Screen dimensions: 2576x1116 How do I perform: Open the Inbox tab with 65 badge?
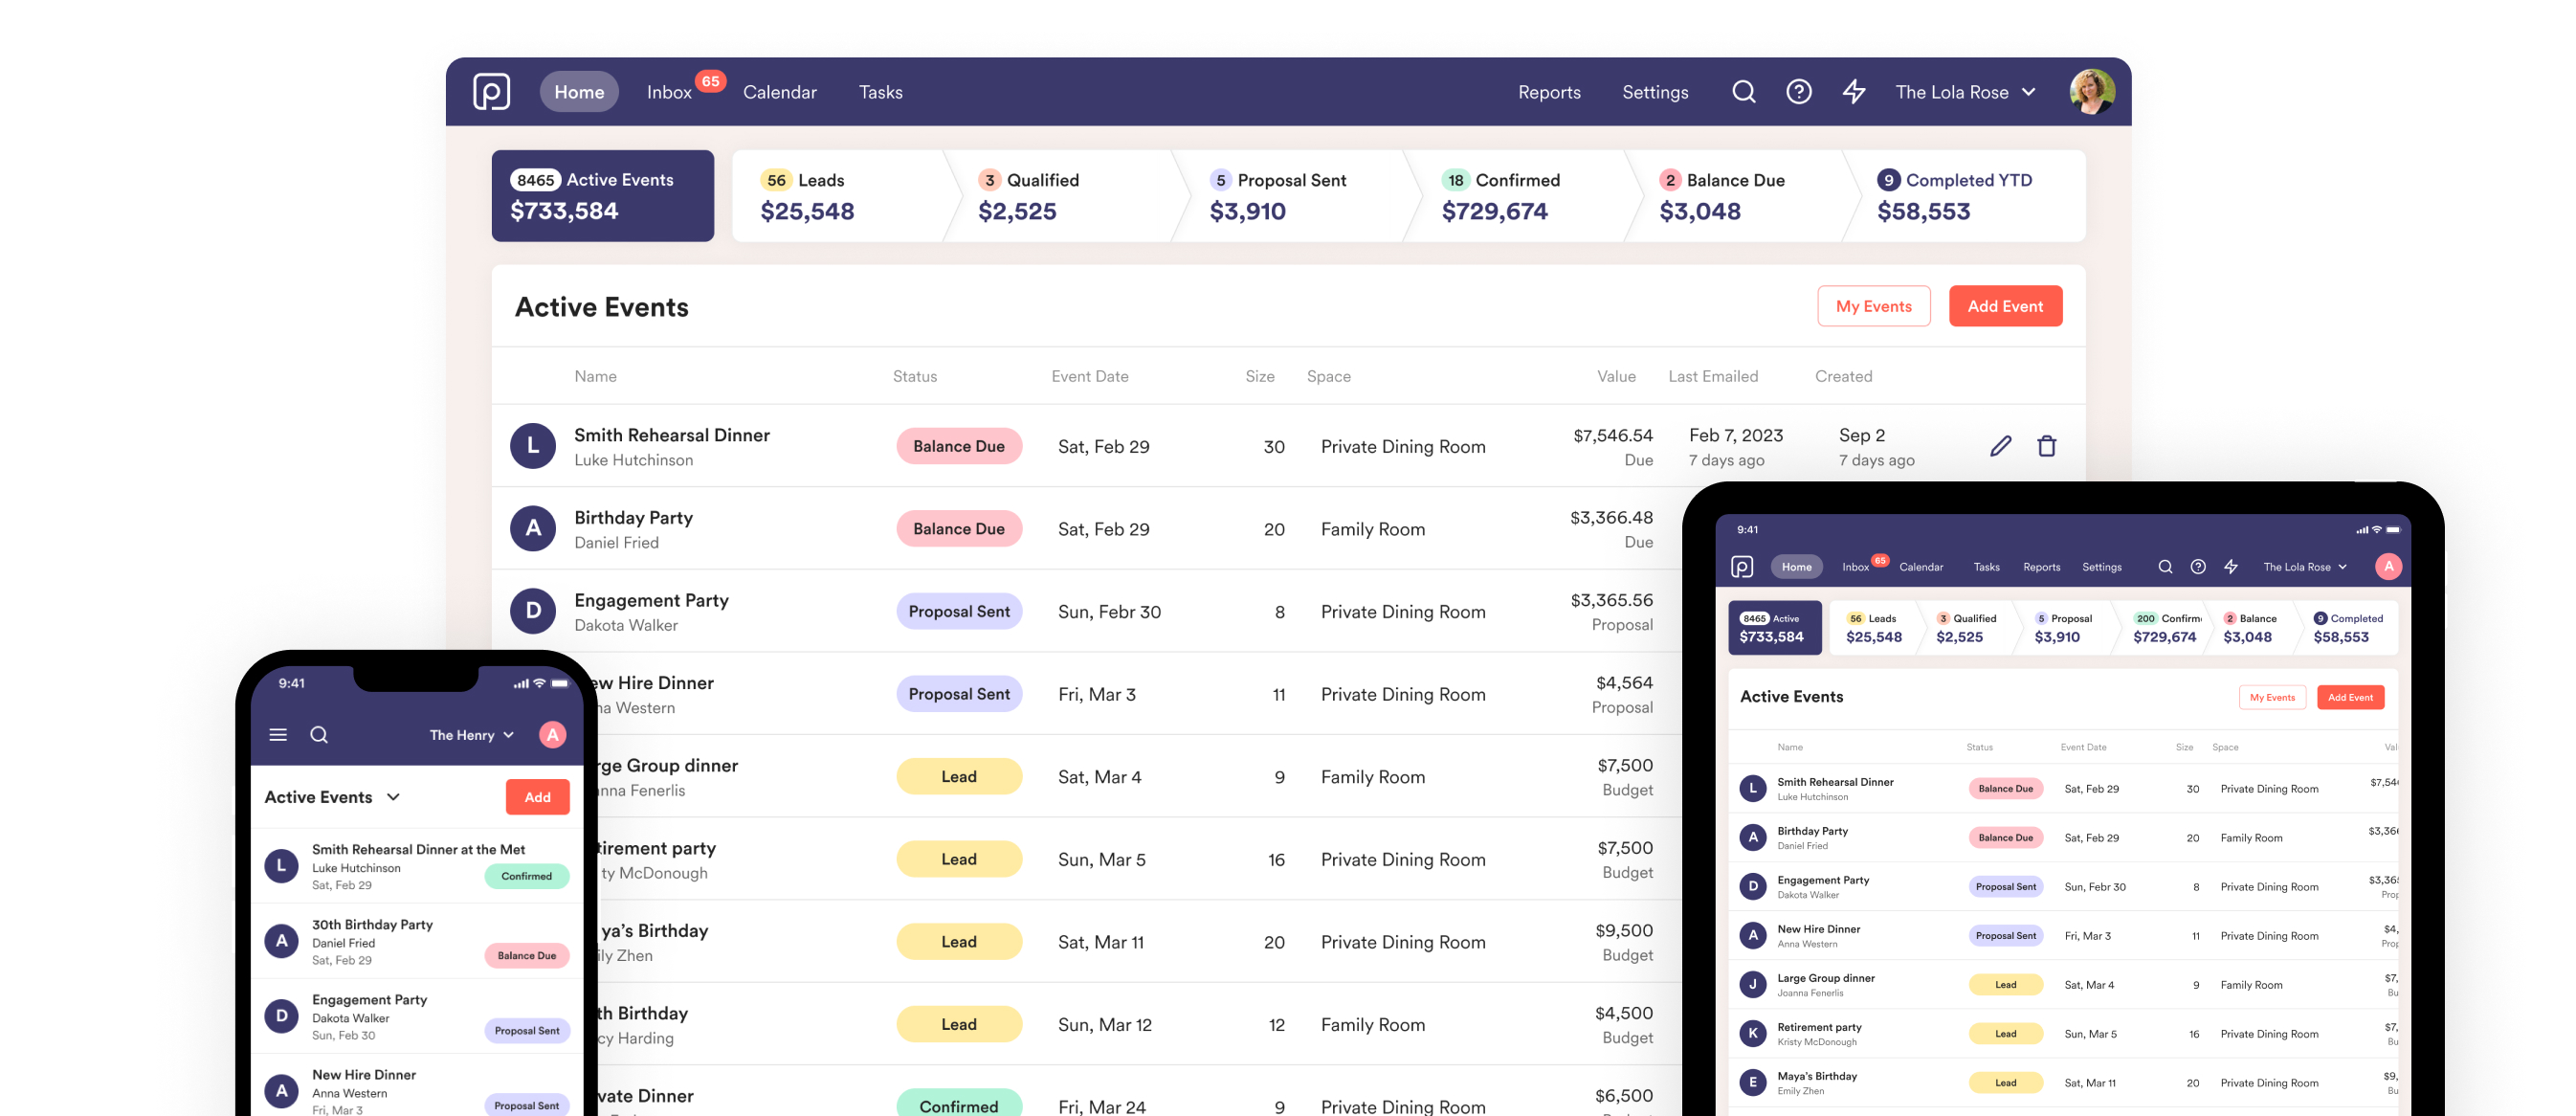click(x=669, y=92)
